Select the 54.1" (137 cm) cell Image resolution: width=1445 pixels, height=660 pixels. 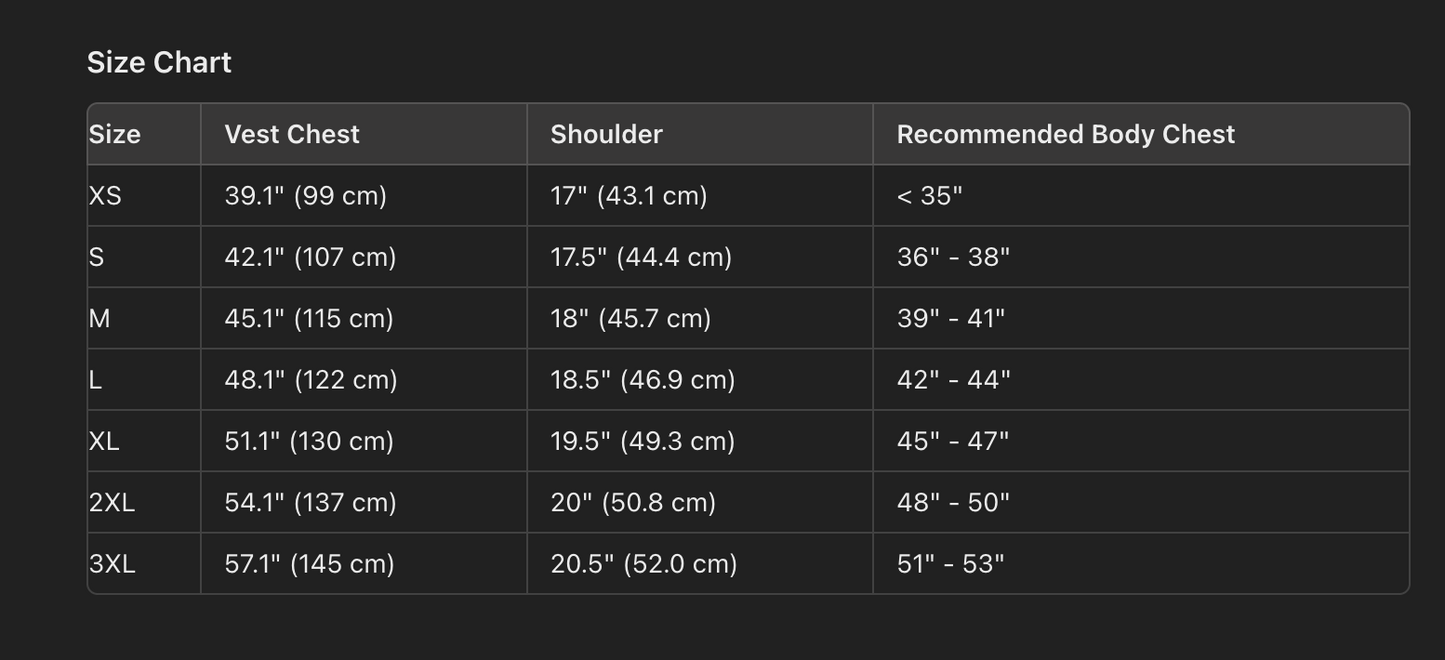click(x=310, y=502)
